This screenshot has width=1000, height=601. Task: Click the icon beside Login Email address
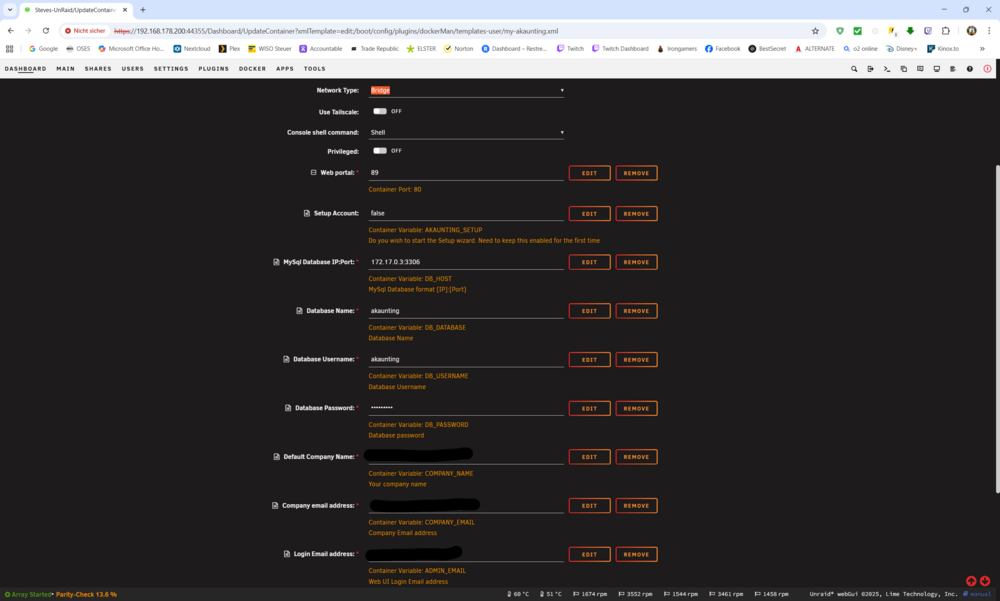pyautogui.click(x=286, y=554)
